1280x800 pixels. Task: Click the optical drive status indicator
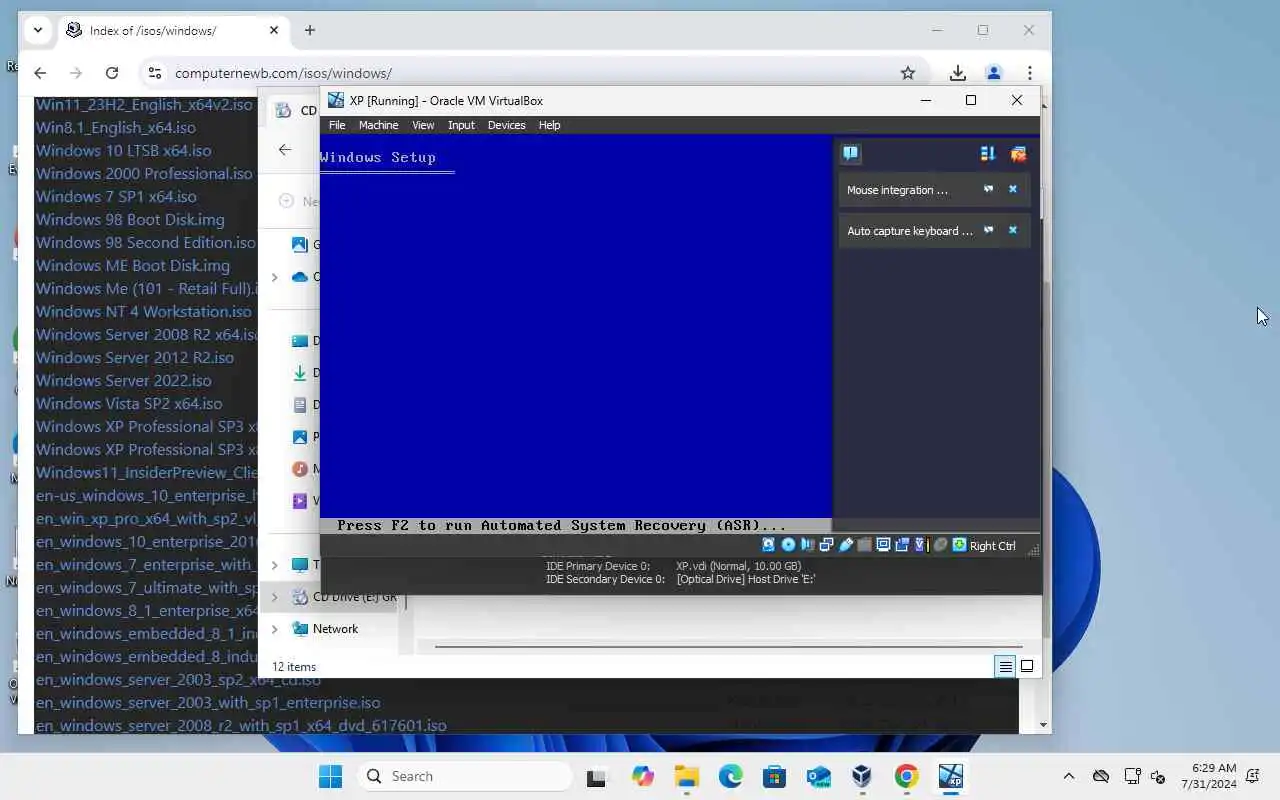point(788,545)
